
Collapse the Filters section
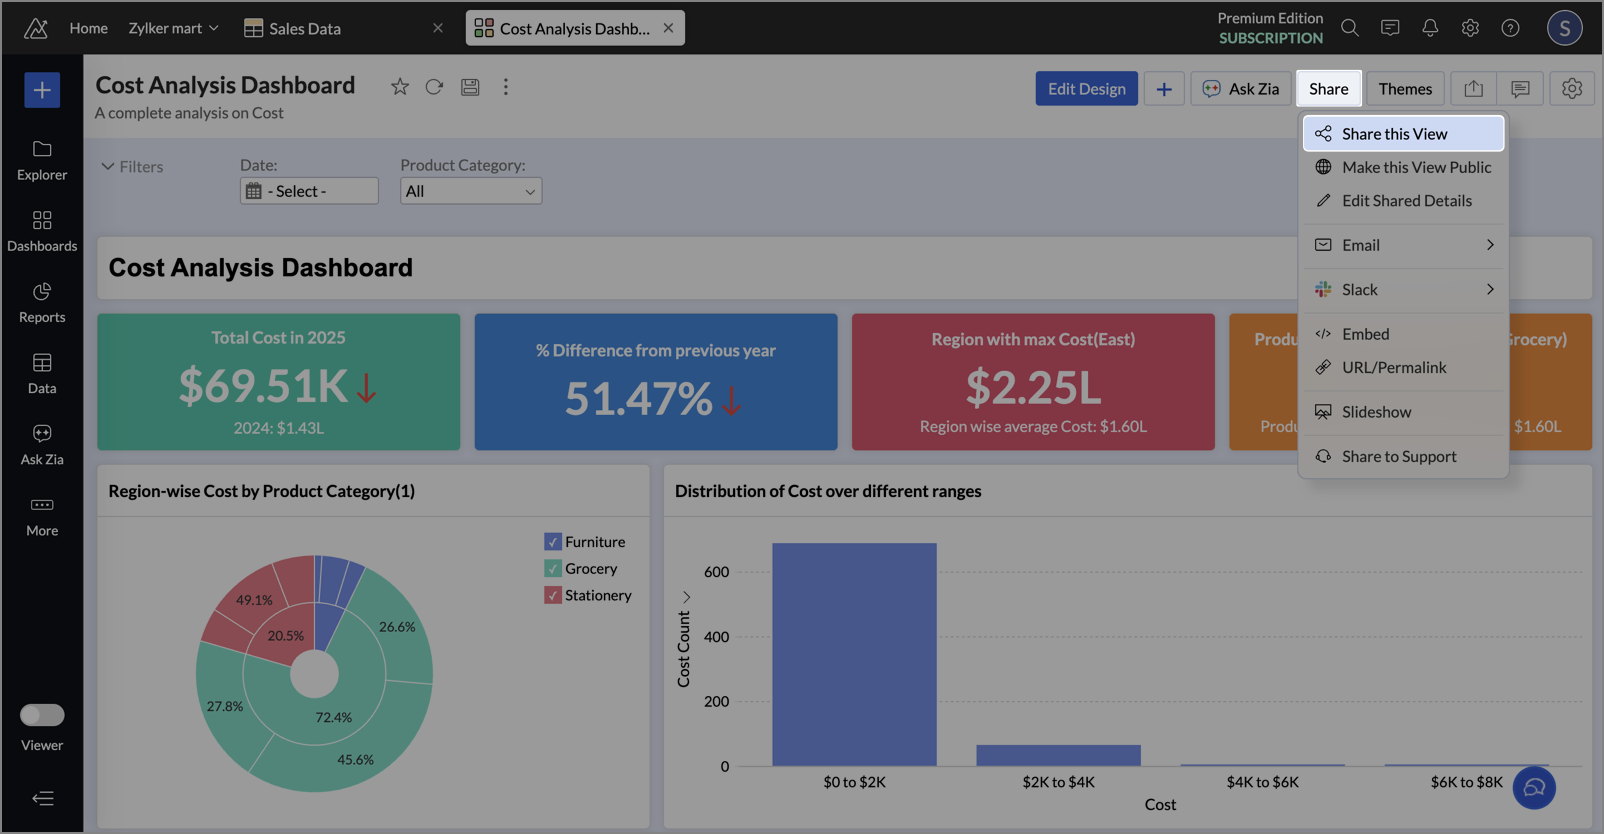[108, 166]
